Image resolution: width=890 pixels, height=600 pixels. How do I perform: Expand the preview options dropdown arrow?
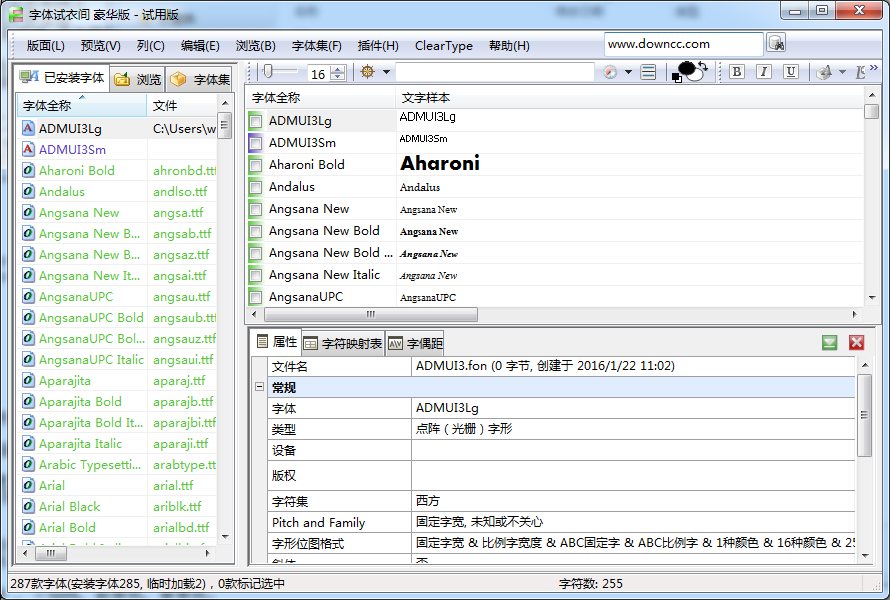coord(628,72)
